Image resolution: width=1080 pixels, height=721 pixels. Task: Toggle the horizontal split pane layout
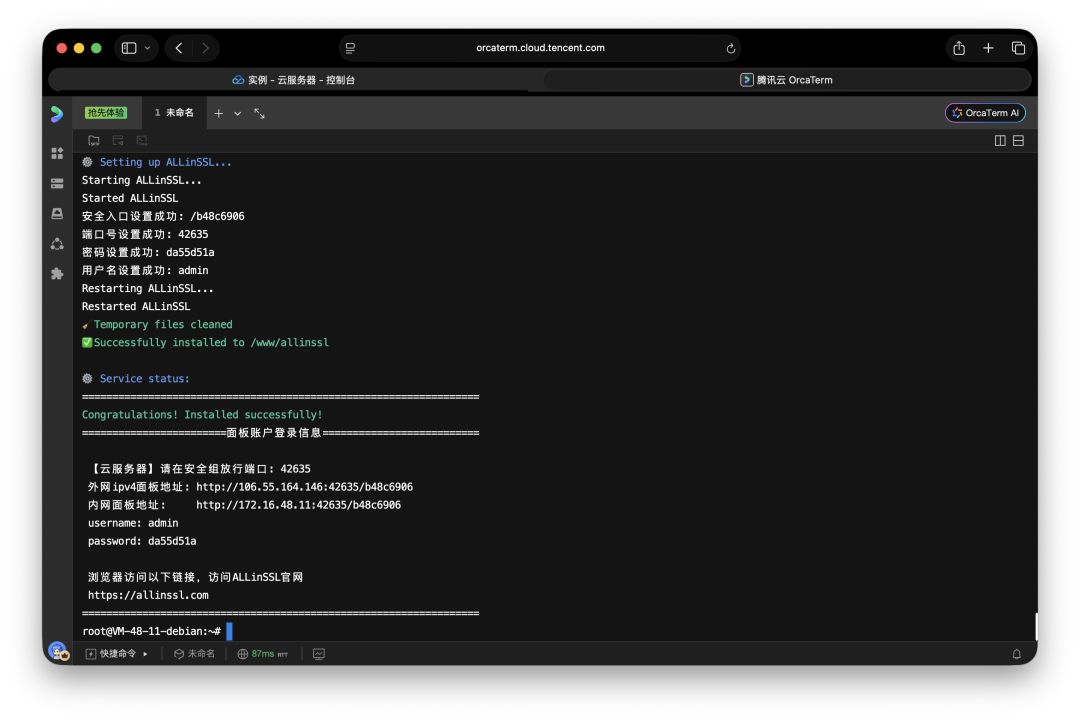pos(1018,140)
